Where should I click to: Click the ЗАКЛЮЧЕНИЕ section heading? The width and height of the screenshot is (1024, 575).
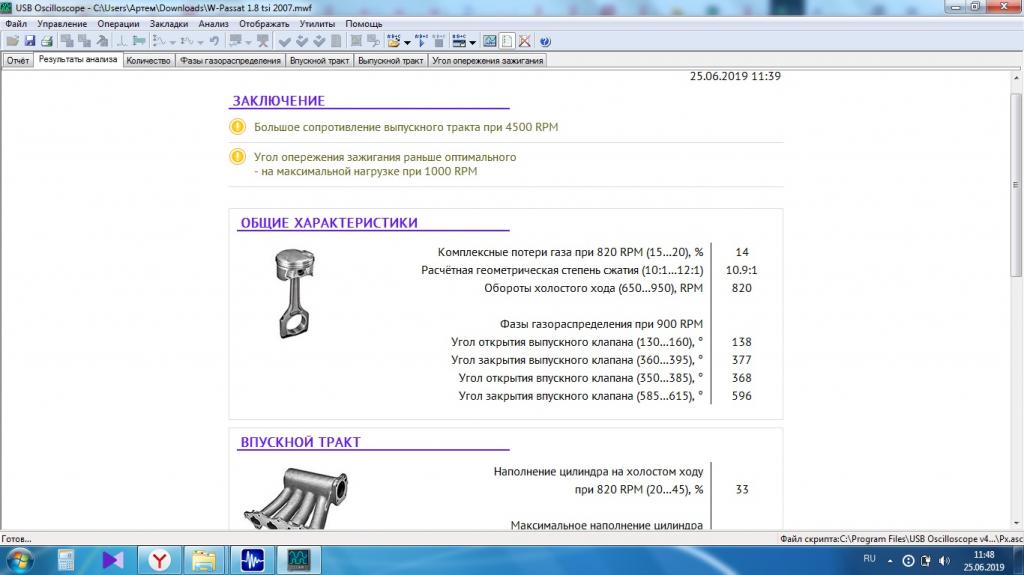tap(279, 101)
